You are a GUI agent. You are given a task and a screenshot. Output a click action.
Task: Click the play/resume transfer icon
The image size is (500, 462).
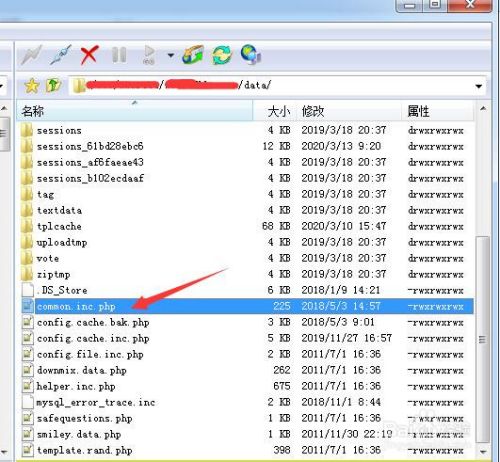149,55
